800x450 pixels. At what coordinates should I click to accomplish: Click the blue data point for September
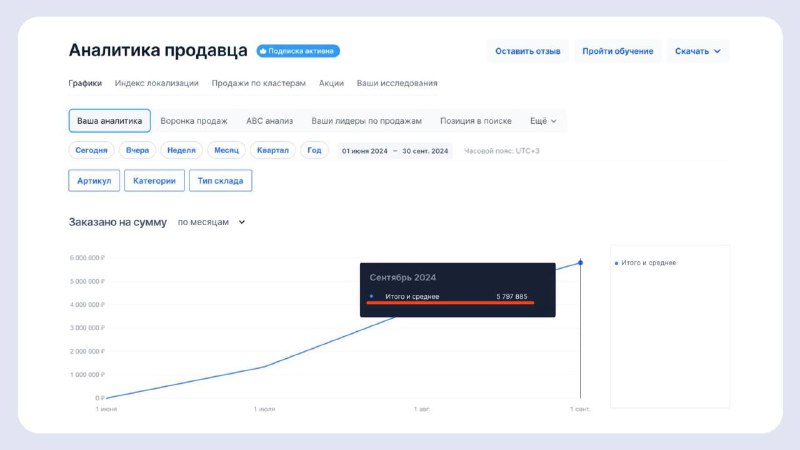(580, 263)
